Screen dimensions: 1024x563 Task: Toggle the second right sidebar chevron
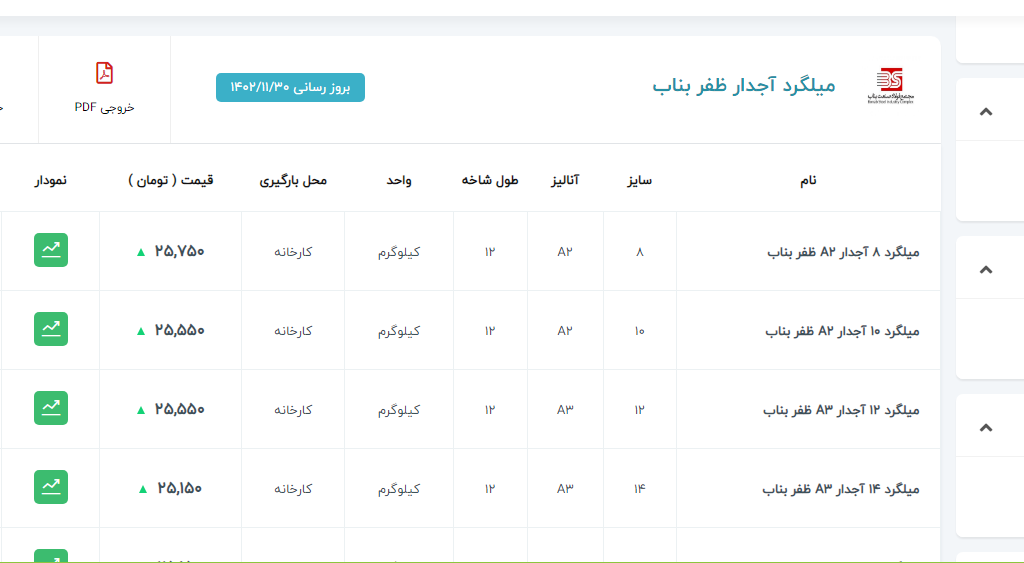(986, 269)
